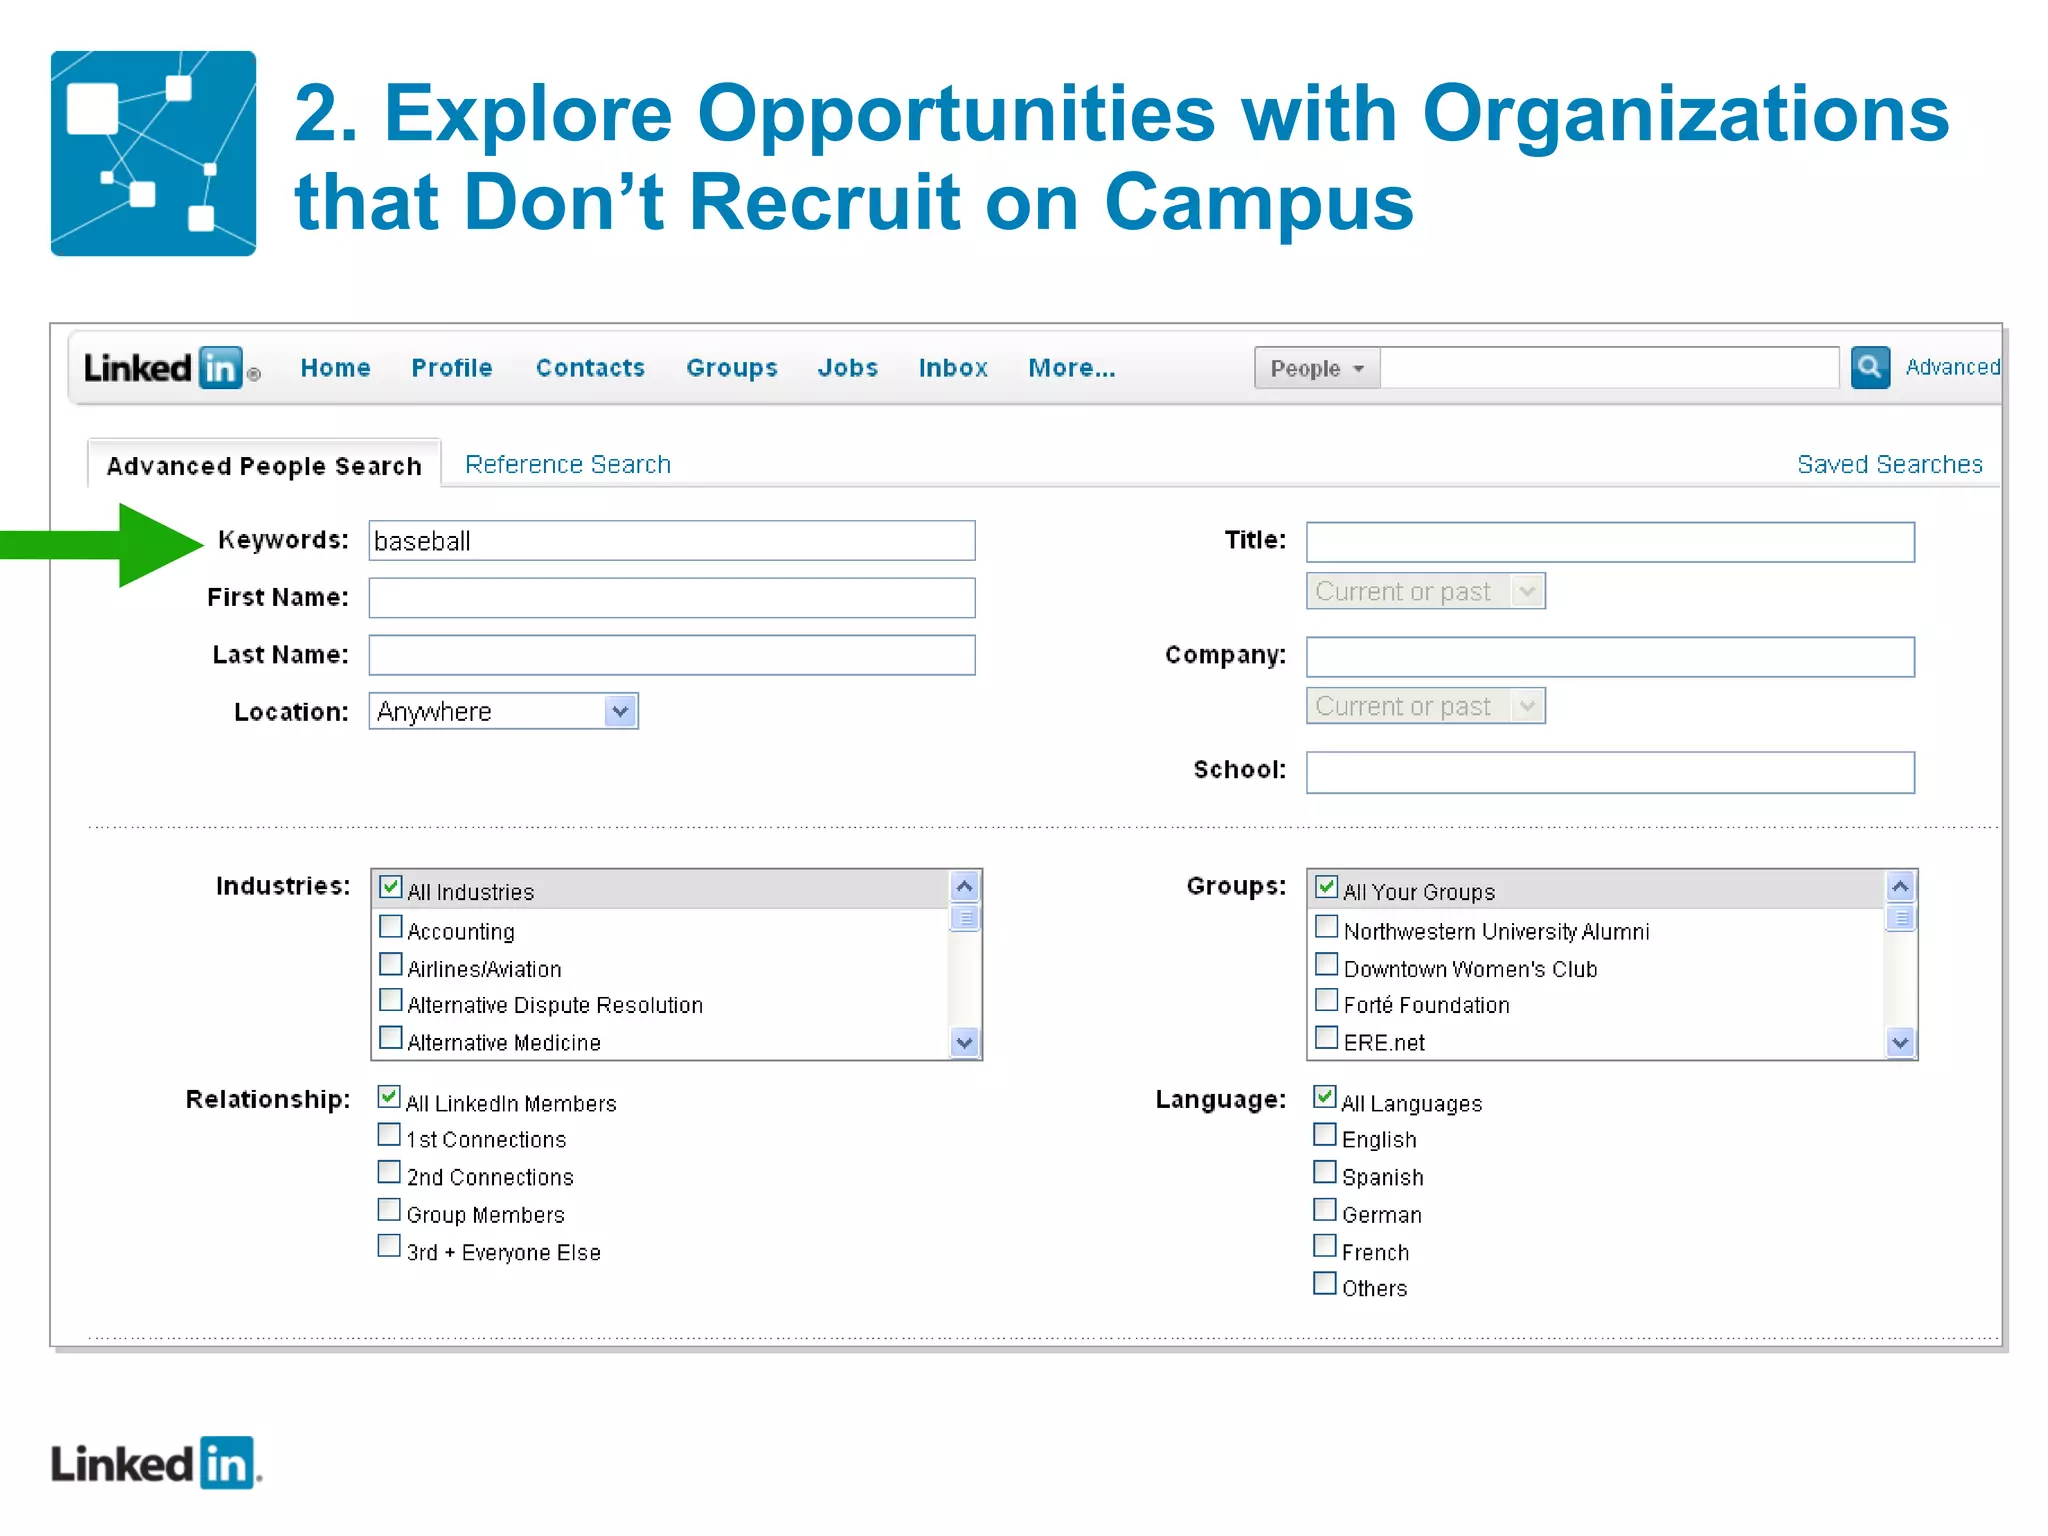
Task: Click the Advanced search link
Action: click(x=1952, y=367)
